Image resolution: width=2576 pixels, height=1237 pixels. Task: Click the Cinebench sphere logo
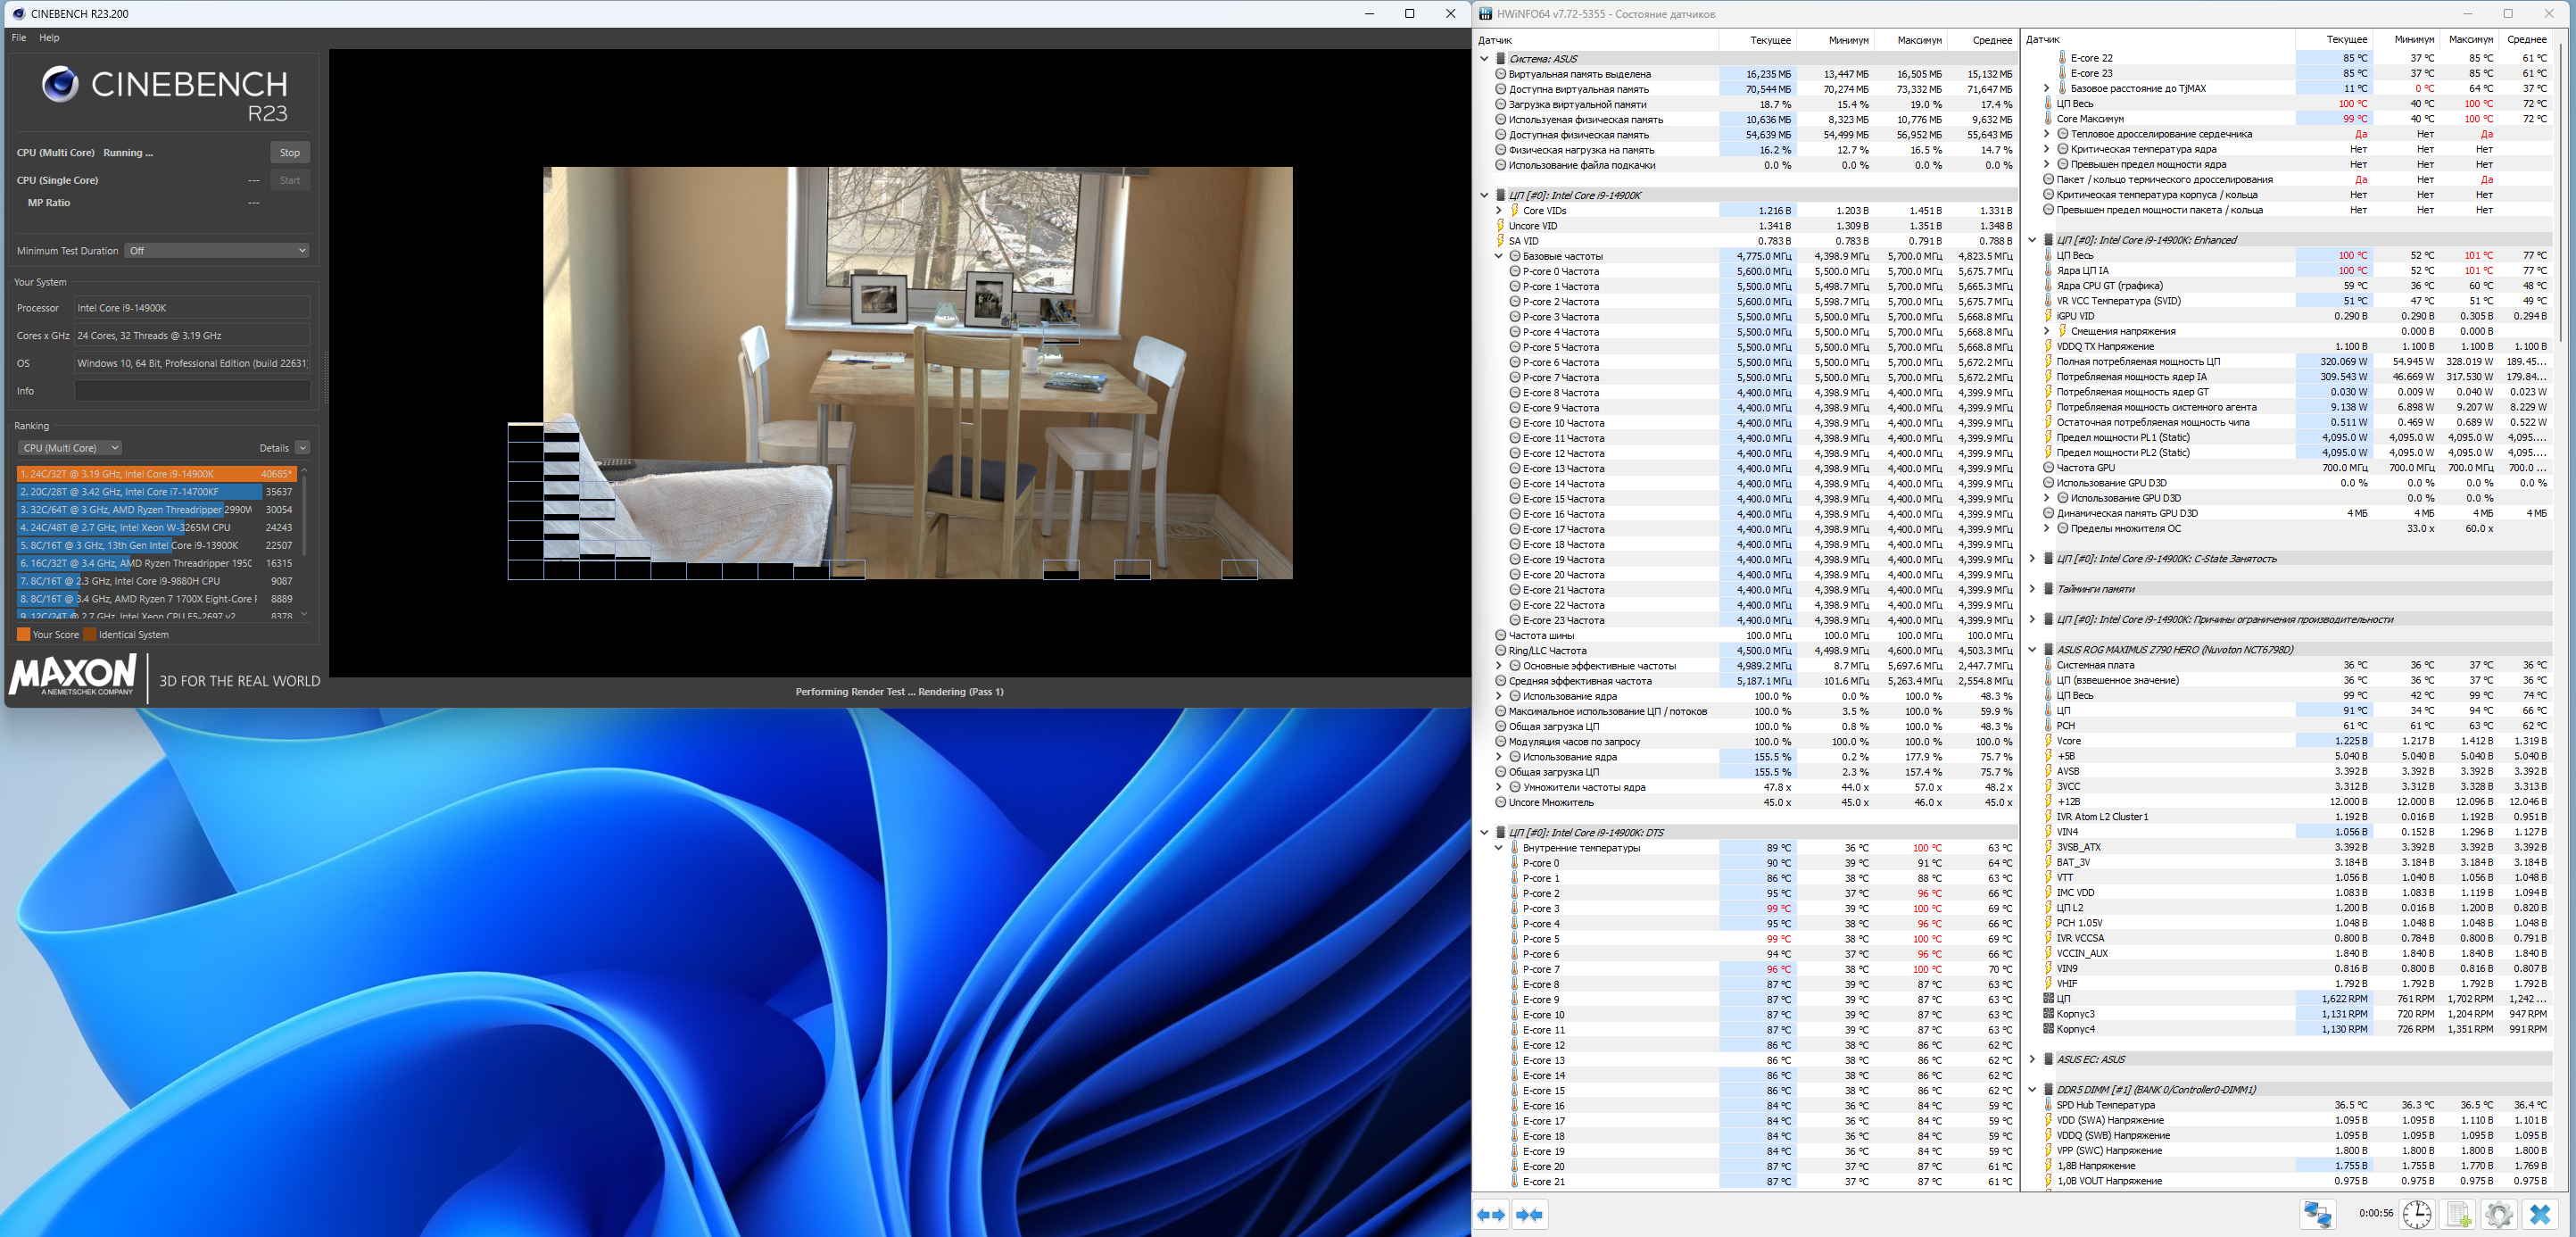click(60, 84)
